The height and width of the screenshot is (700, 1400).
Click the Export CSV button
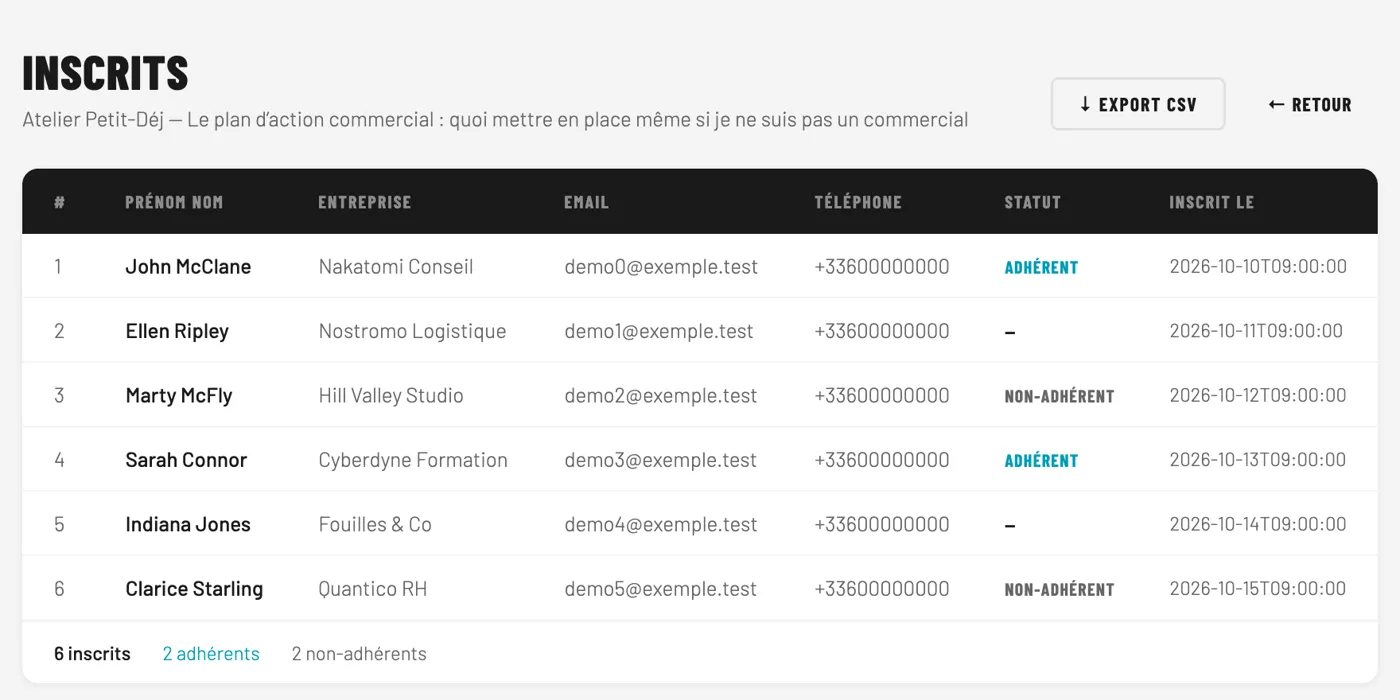coord(1138,104)
